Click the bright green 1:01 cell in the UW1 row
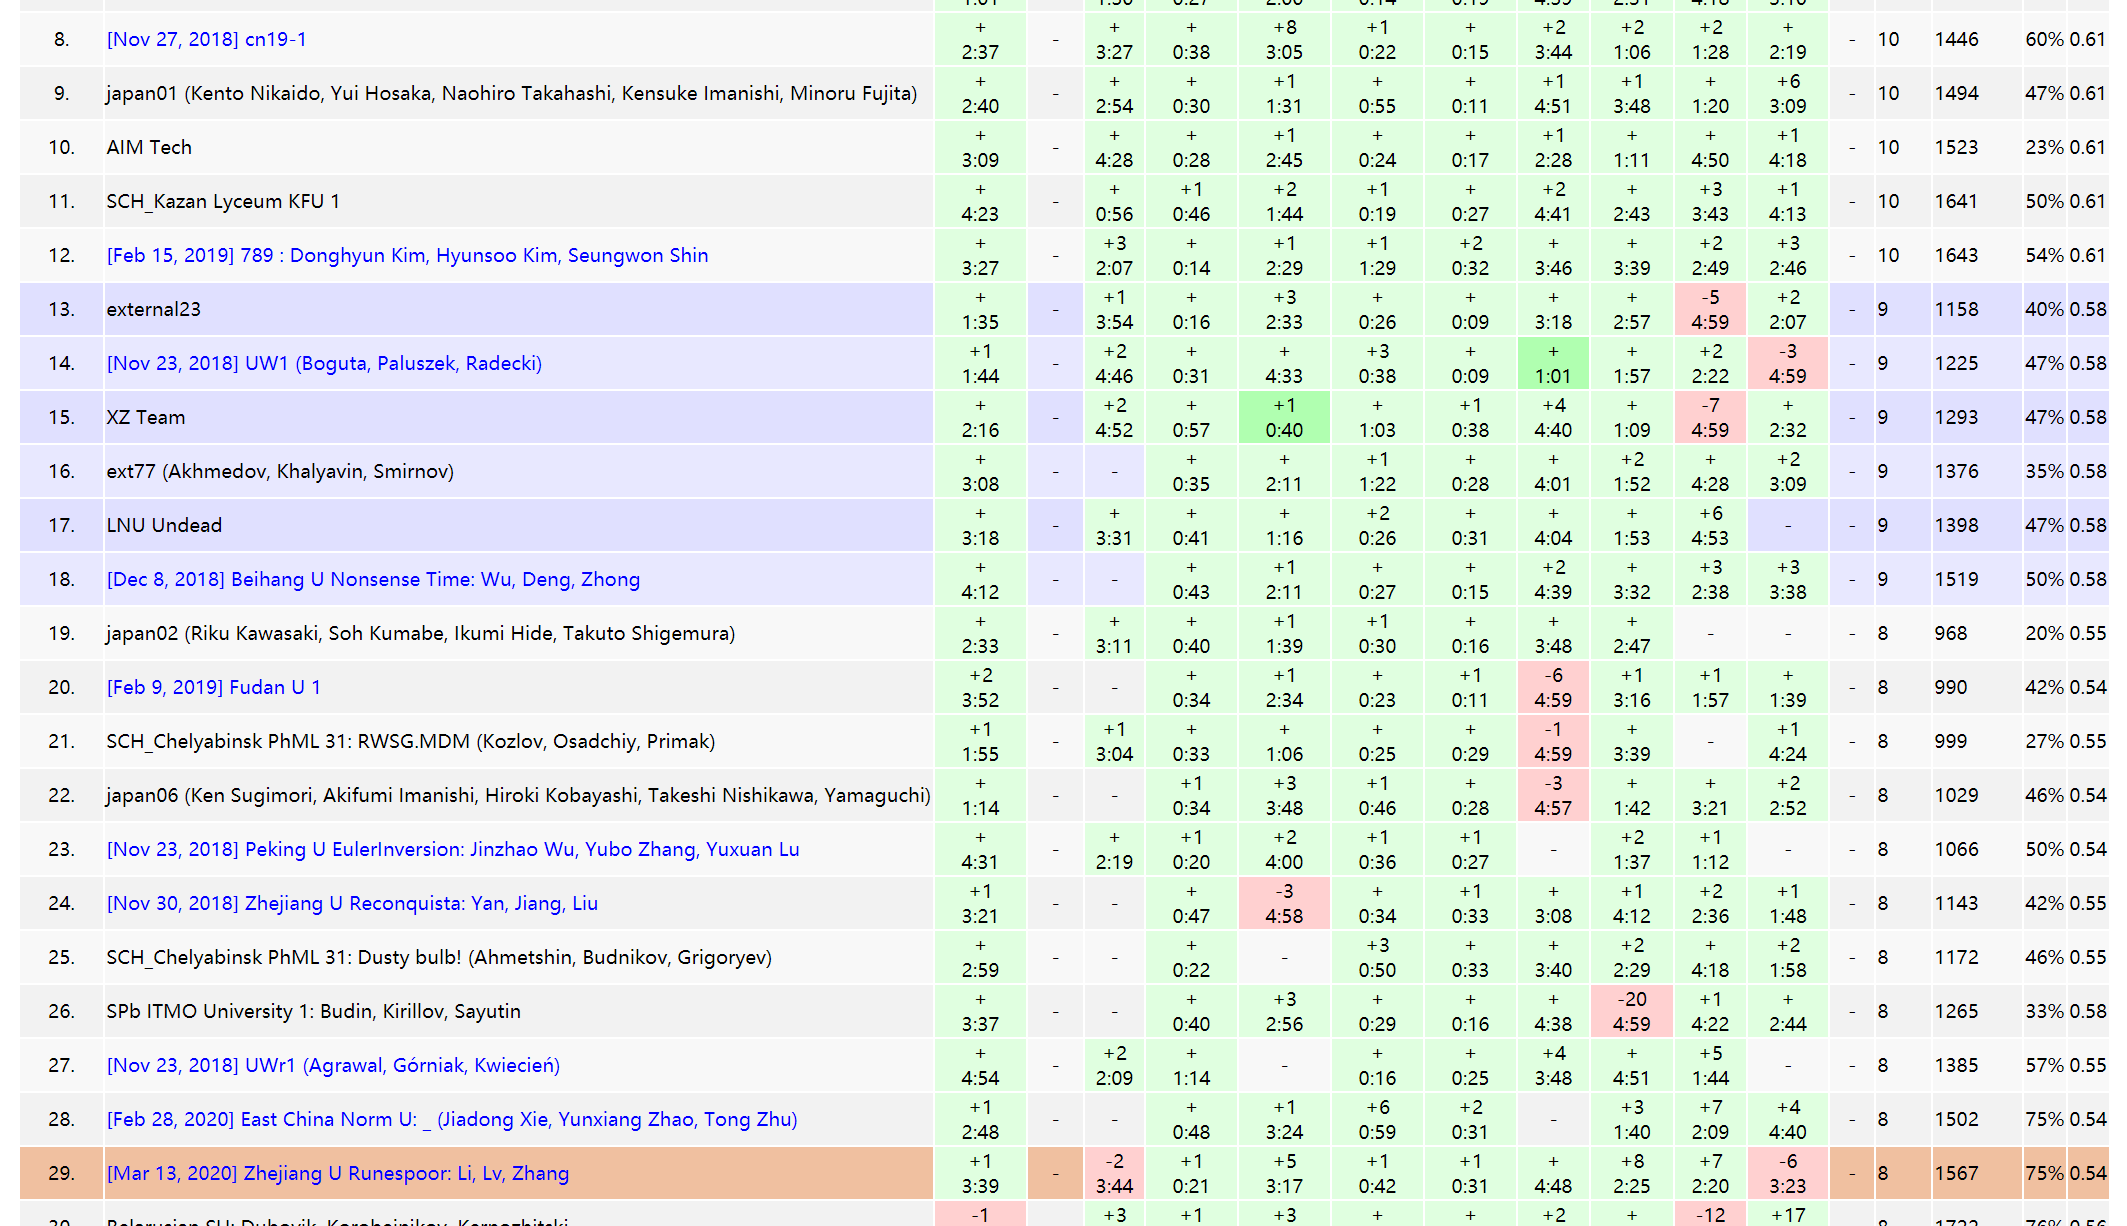 click(1552, 364)
